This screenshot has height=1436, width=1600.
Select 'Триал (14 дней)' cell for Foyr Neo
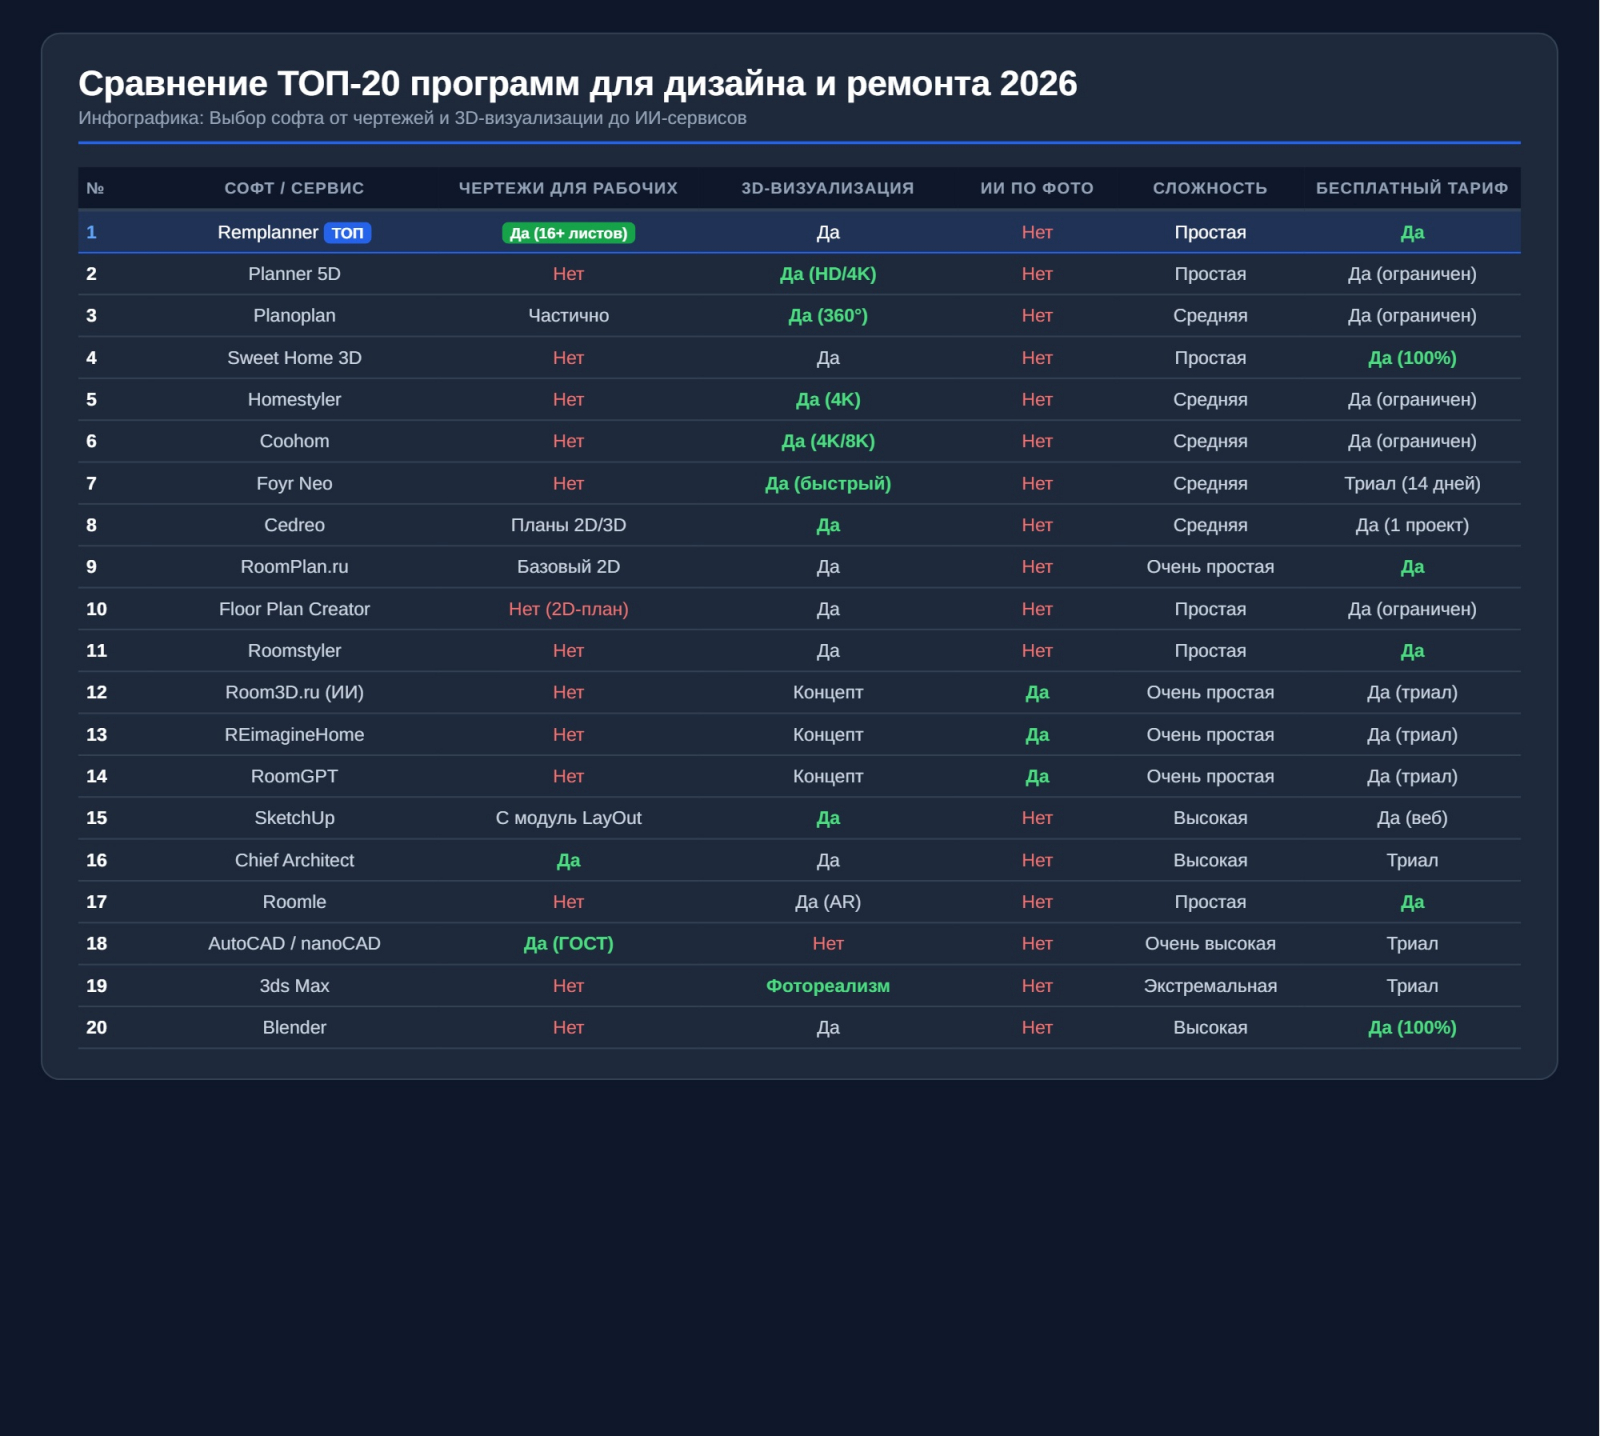point(1412,484)
